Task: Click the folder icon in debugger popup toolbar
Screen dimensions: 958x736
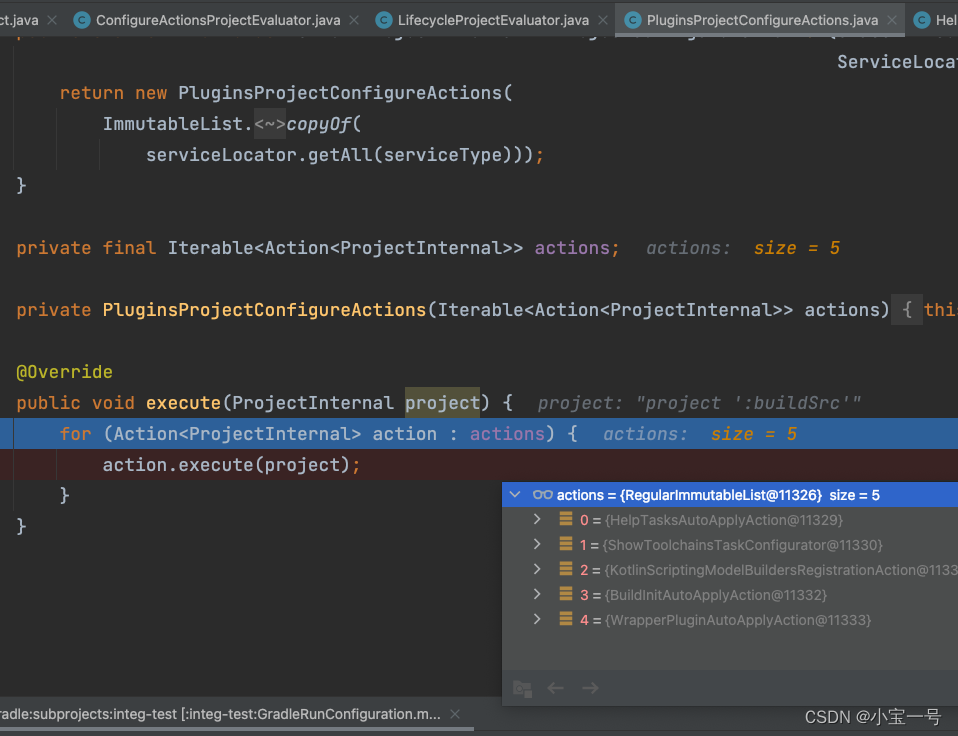Action: pyautogui.click(x=522, y=688)
